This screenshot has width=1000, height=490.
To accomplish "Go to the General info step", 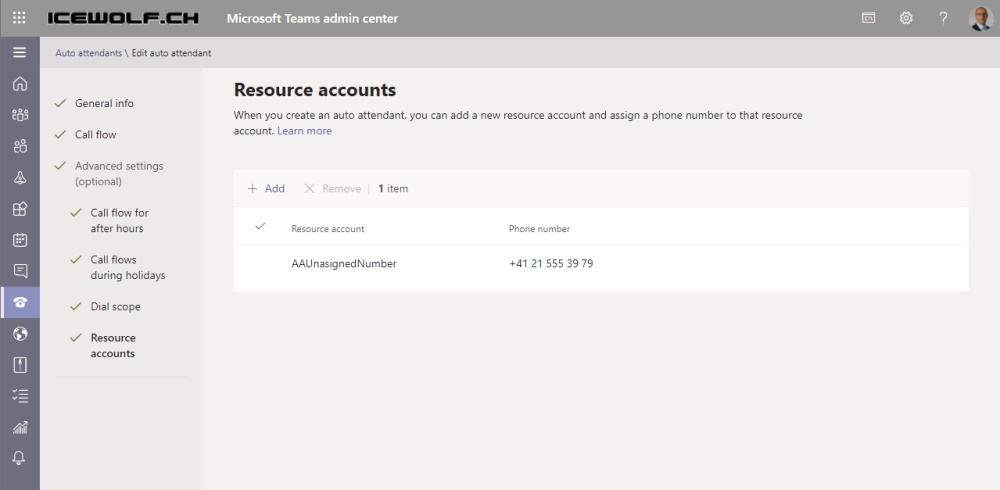I will (104, 103).
